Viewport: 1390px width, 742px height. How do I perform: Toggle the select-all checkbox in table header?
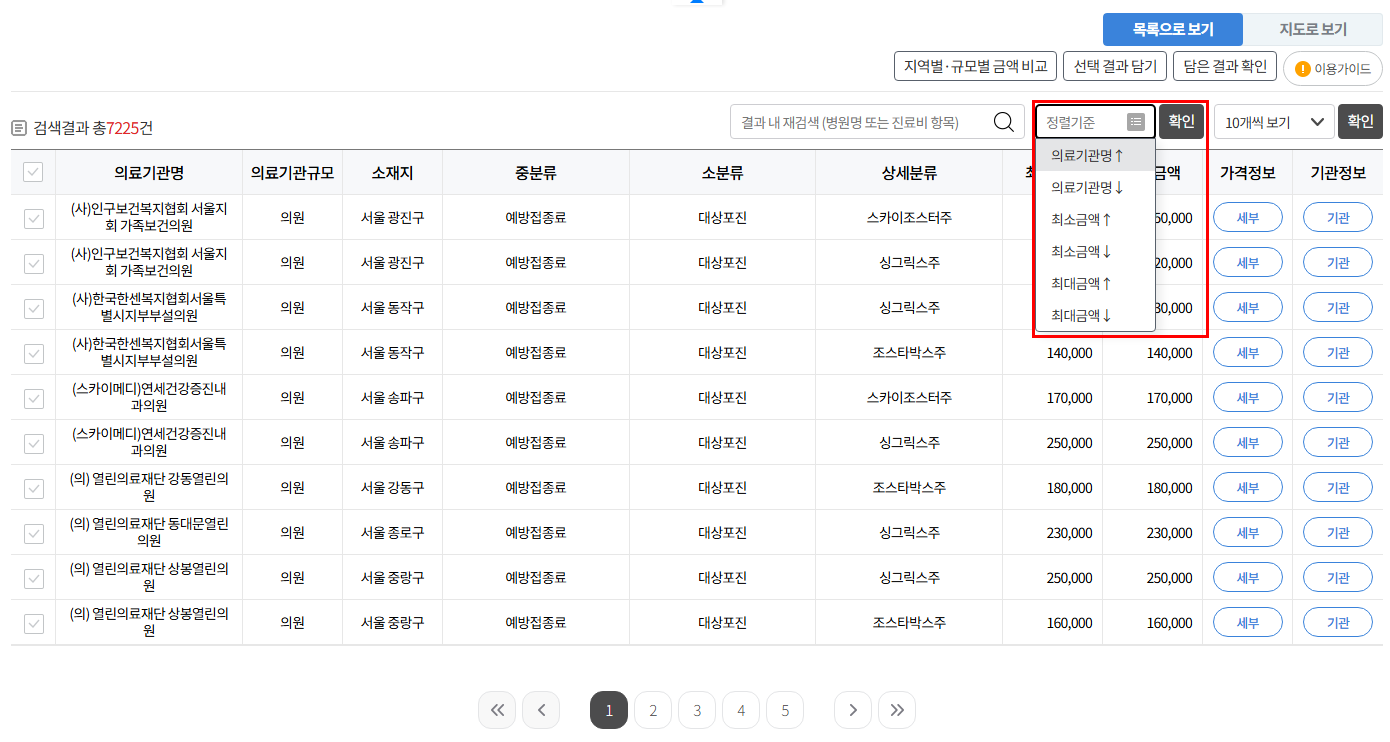pos(33,172)
